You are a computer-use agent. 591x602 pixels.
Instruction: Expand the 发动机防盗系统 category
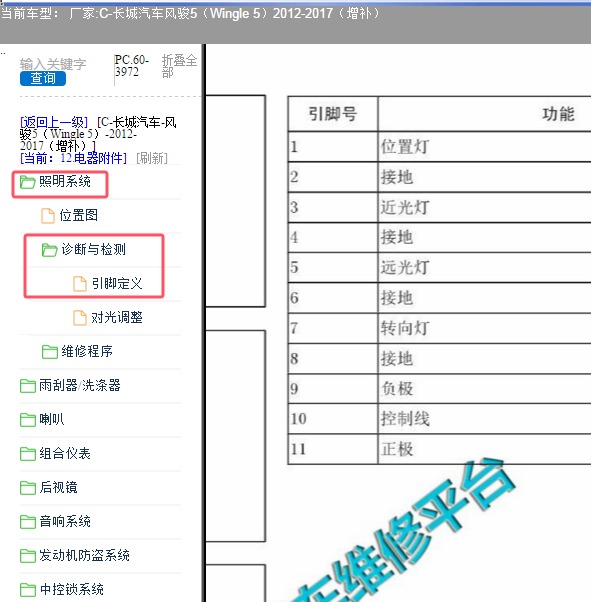coord(84,555)
